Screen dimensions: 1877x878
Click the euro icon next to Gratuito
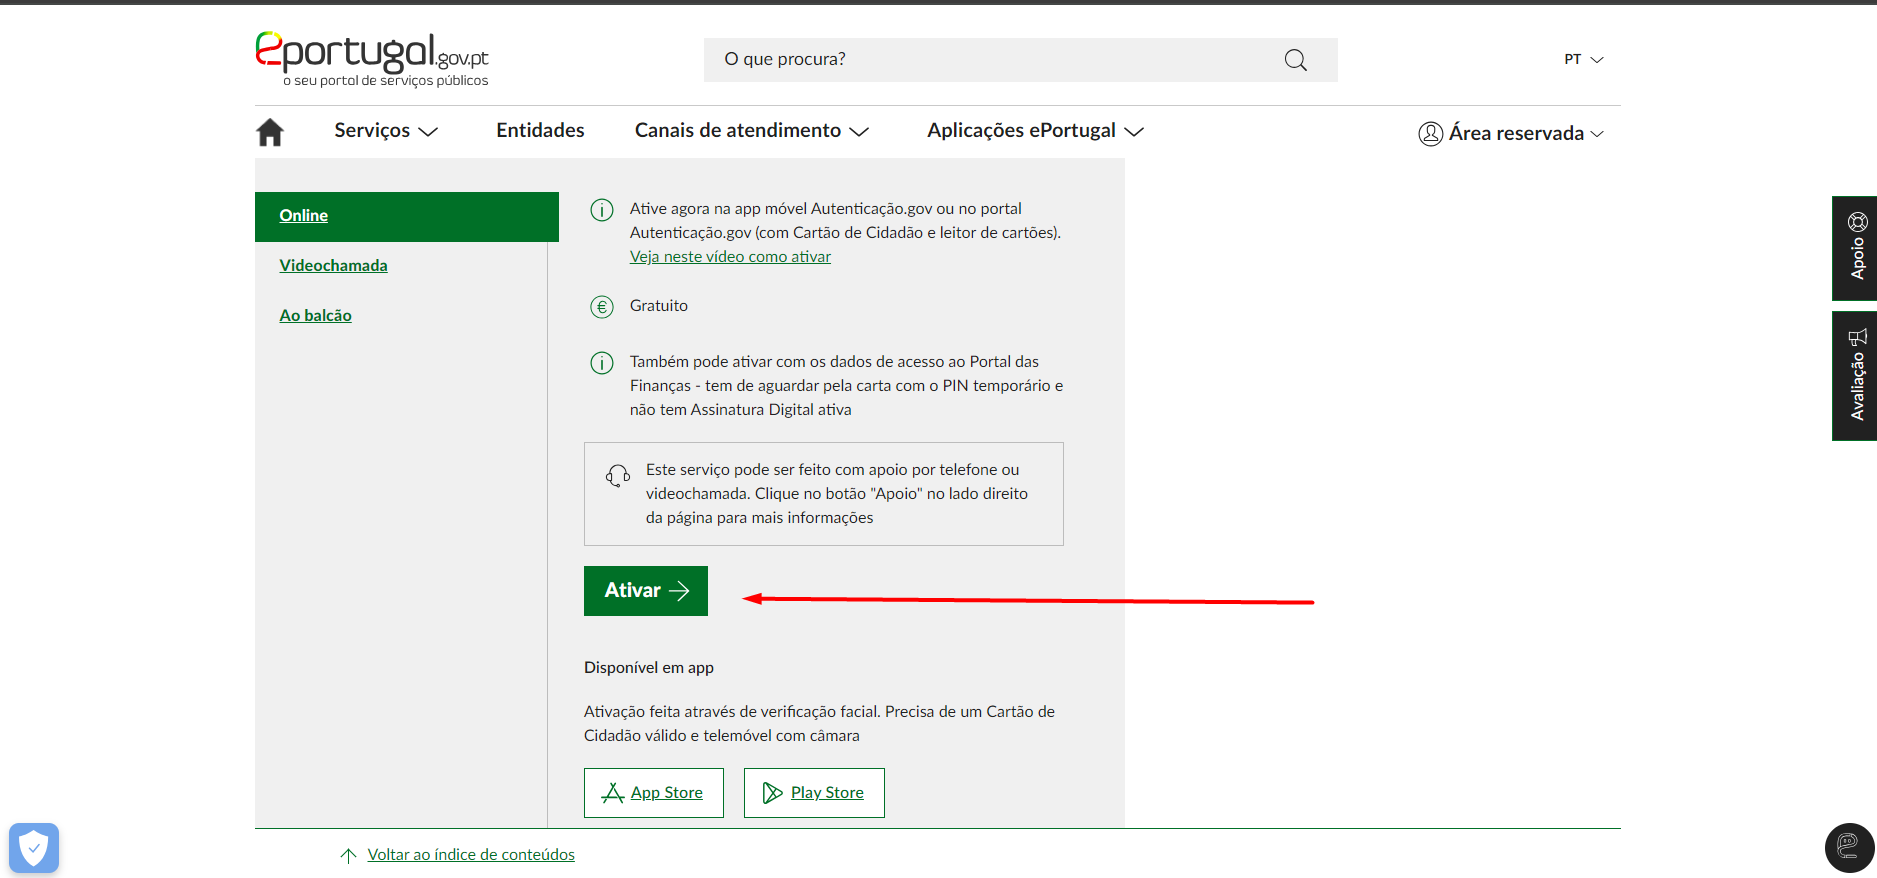point(602,307)
